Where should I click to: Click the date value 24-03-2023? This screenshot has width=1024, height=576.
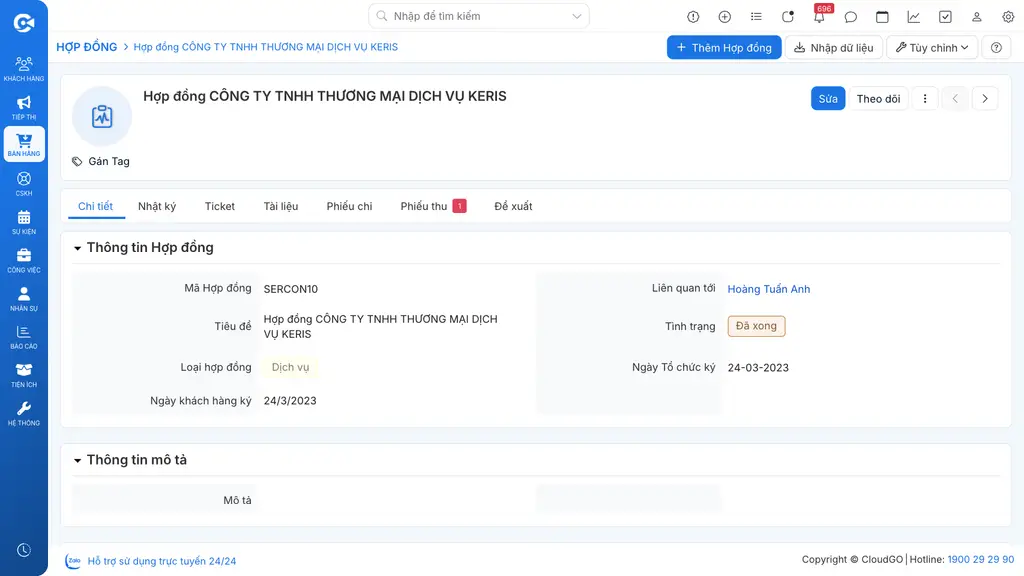pyautogui.click(x=758, y=368)
